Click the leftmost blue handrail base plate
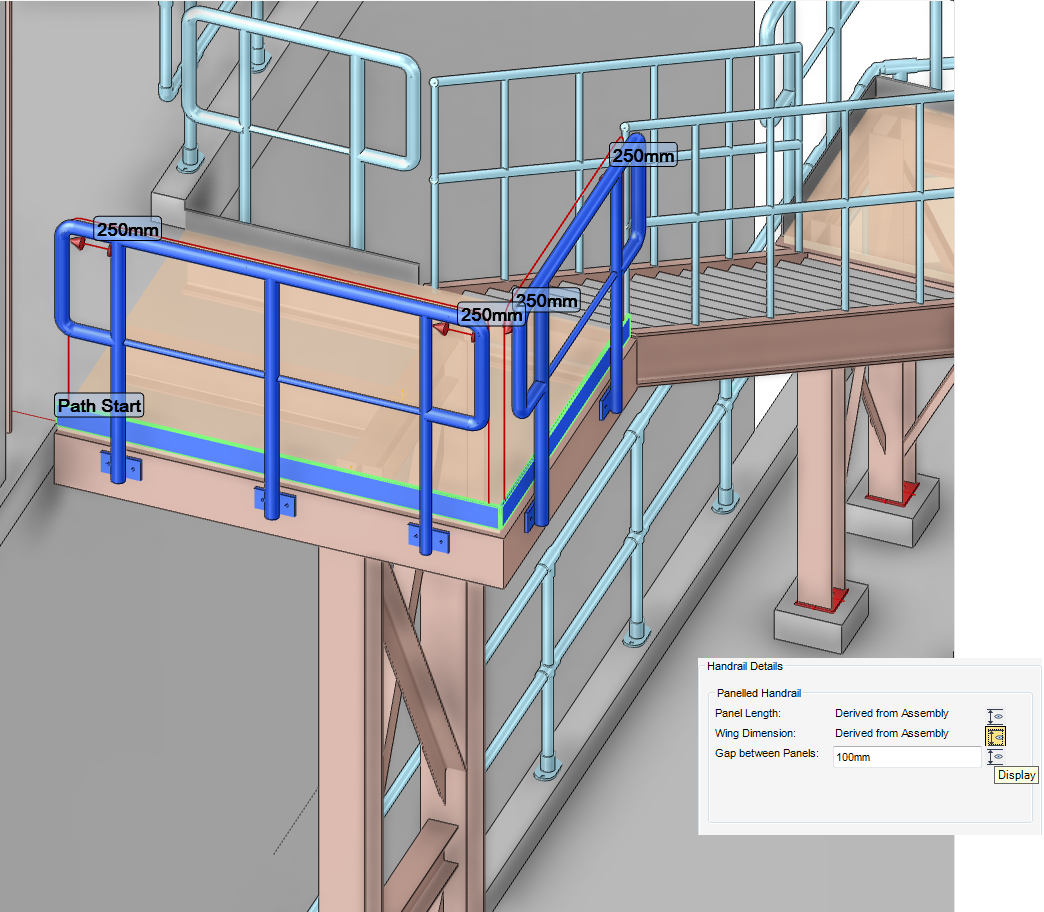This screenshot has width=1044, height=912. point(120,465)
